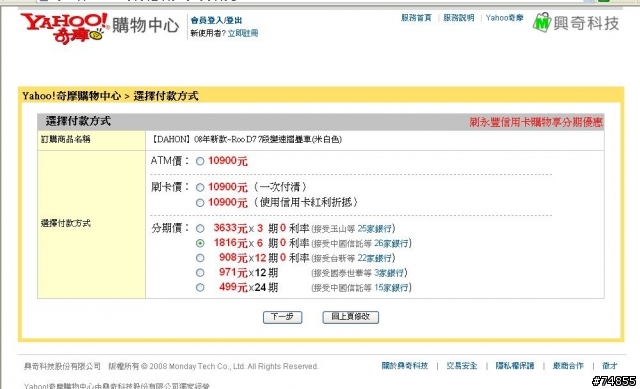Choose 908元 x 12 期 0利率 installment
Screen dimensions: 640x389
200,258
